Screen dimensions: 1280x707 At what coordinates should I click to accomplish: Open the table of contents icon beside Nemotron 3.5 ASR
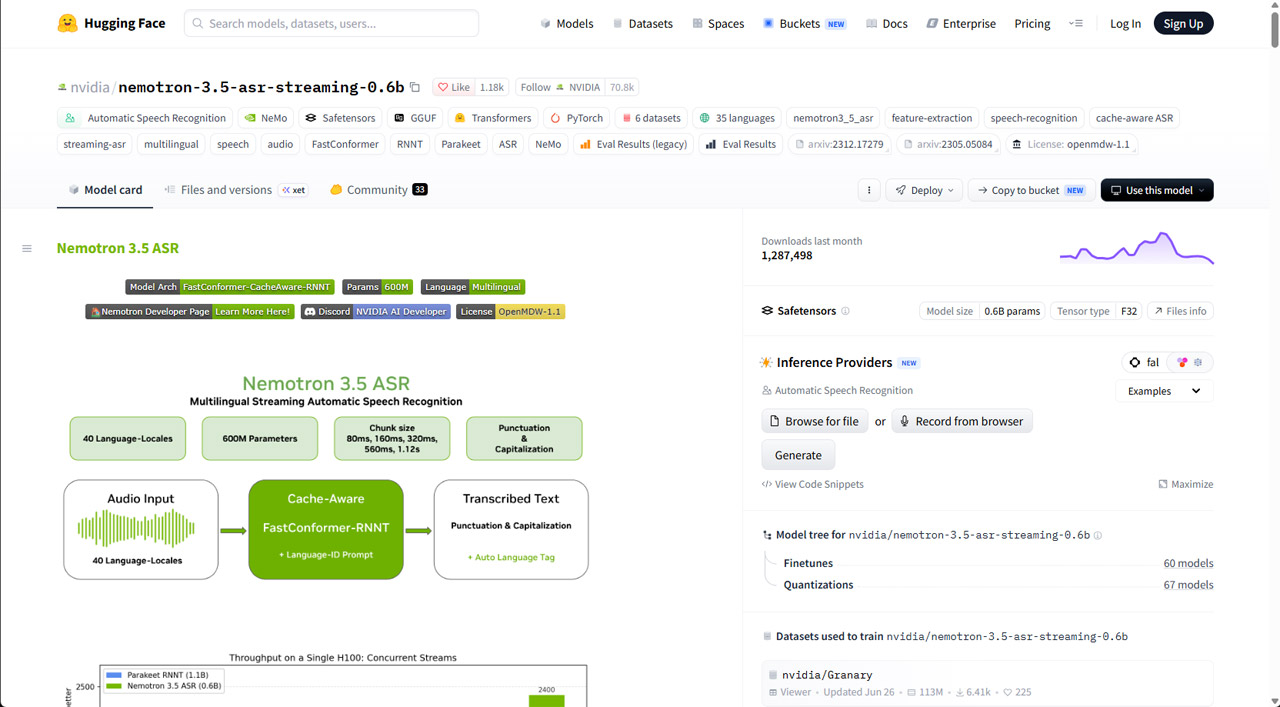pyautogui.click(x=27, y=248)
